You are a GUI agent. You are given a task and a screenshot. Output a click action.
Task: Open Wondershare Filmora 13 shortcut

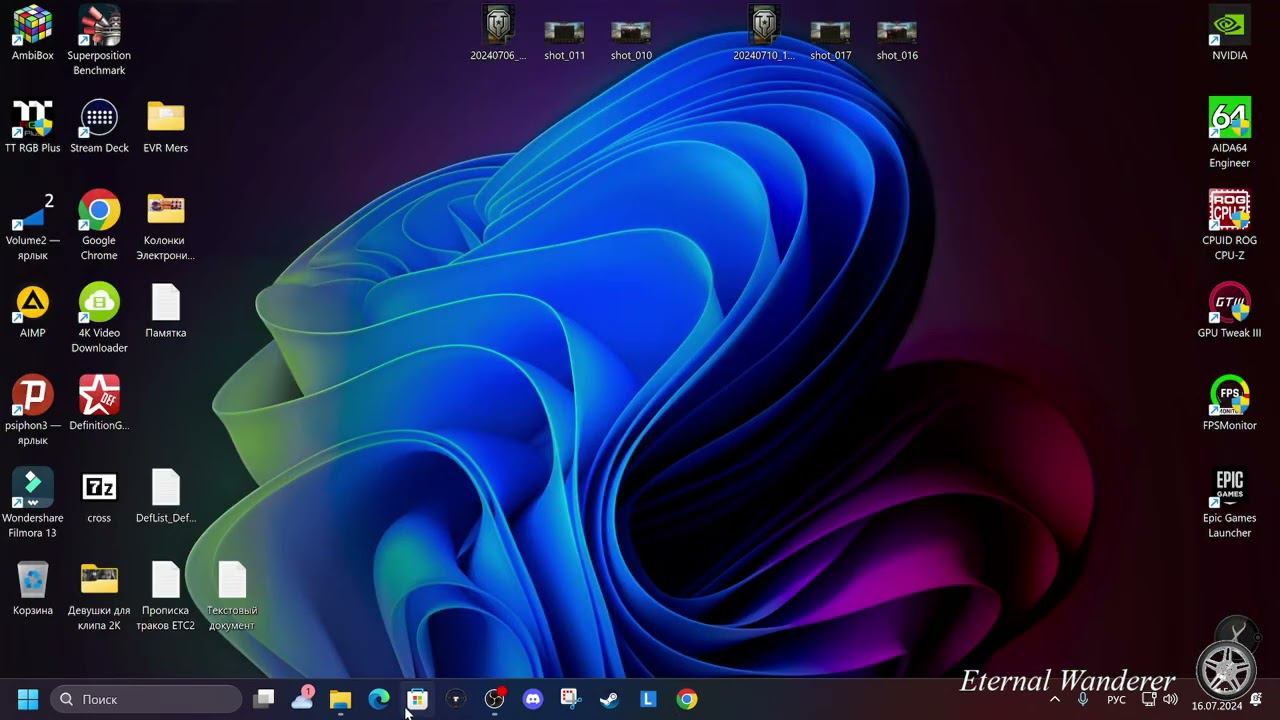[x=32, y=488]
